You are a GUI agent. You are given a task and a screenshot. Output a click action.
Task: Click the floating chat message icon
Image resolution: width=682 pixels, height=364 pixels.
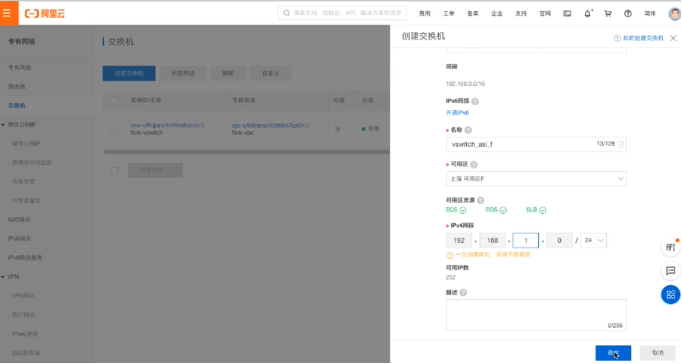[671, 271]
